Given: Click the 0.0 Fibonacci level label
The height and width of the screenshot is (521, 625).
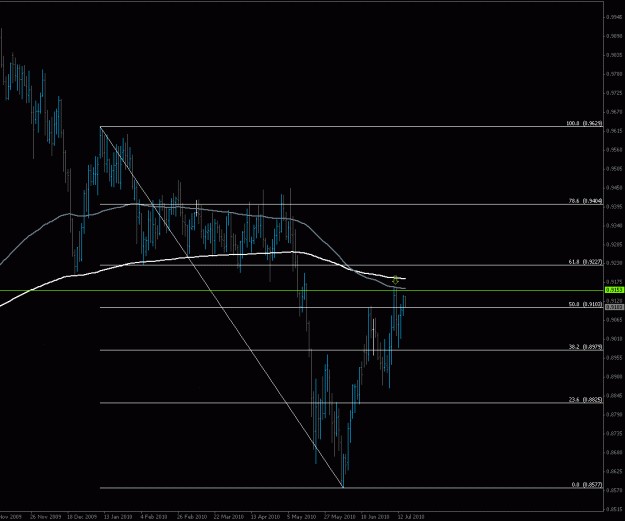Looking at the screenshot, I should point(587,485).
